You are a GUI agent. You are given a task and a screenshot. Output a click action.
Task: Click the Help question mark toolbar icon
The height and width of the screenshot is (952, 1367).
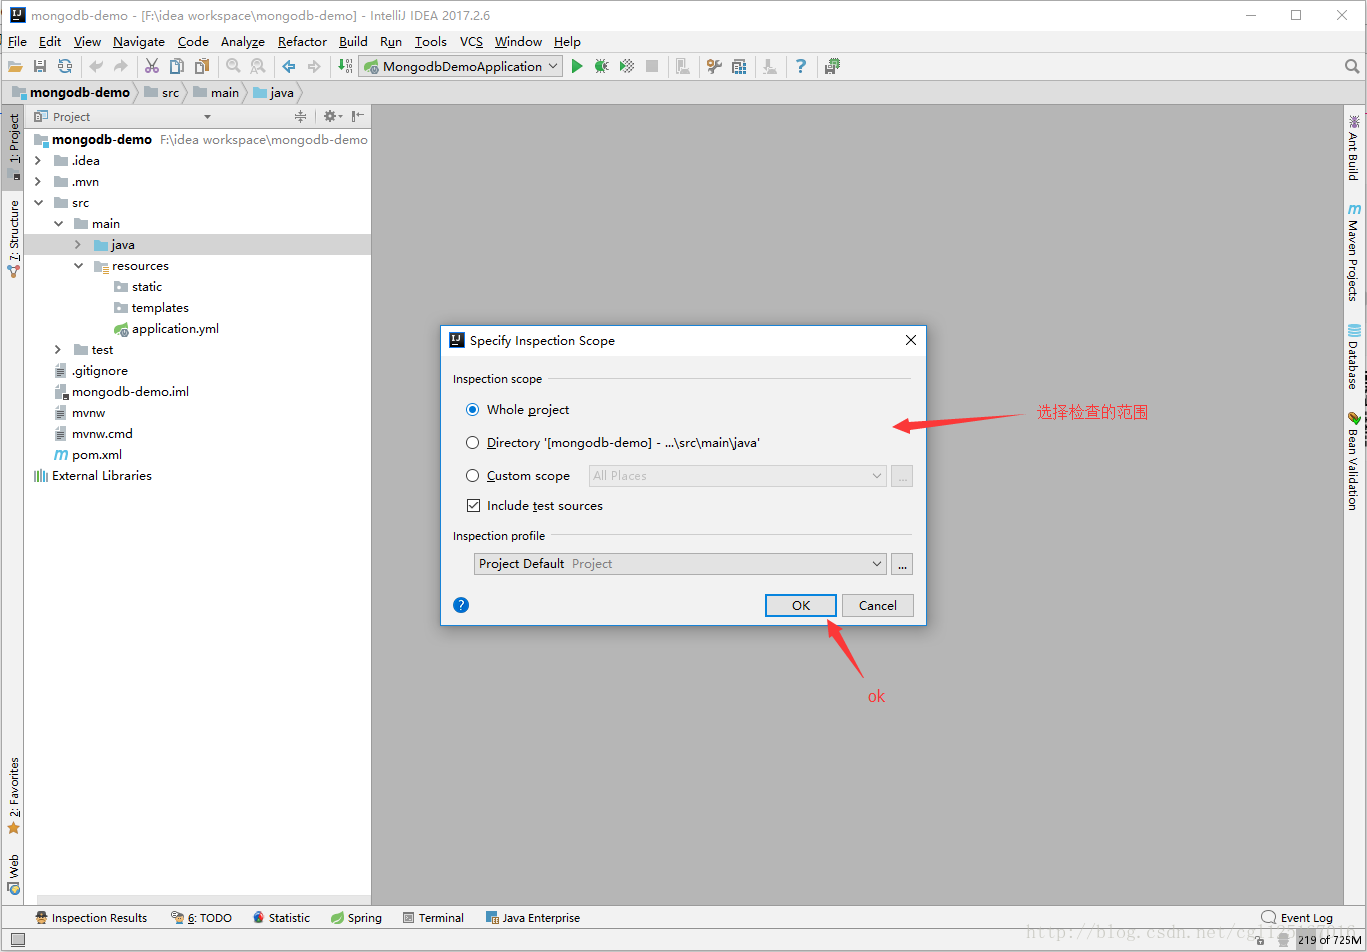tap(801, 67)
